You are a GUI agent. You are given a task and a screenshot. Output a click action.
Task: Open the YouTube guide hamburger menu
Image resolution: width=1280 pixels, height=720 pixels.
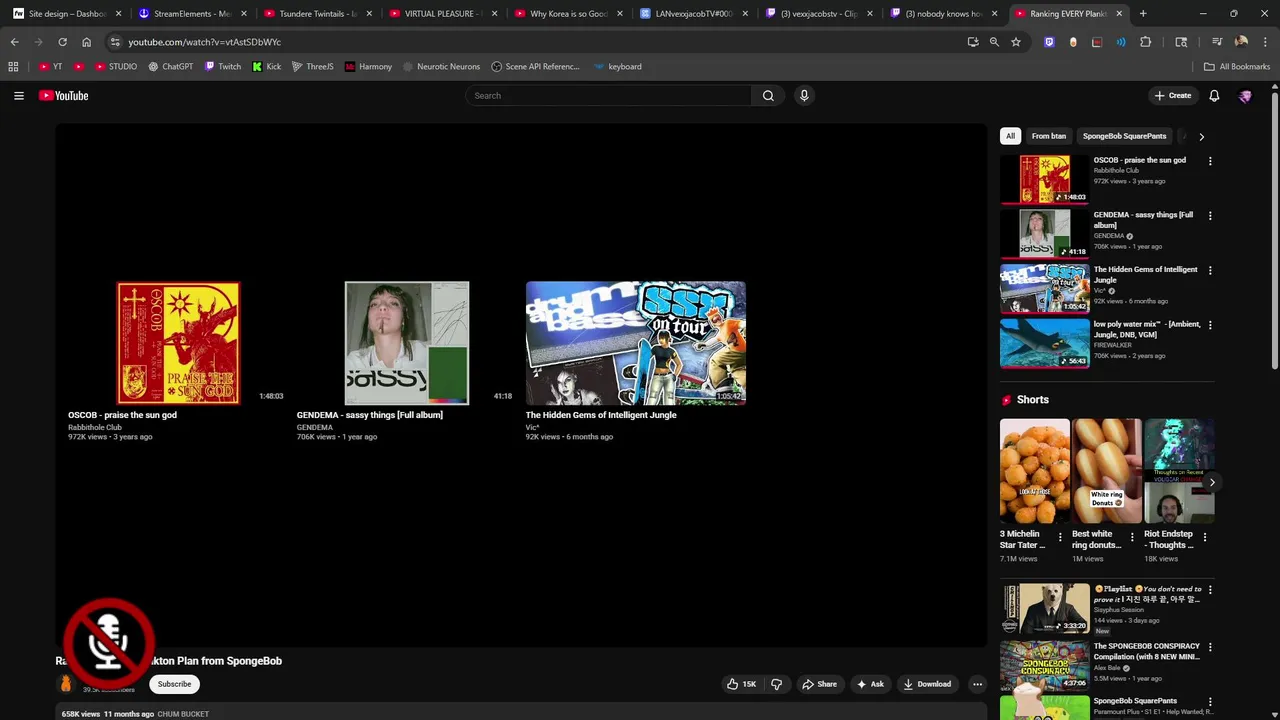click(x=19, y=95)
